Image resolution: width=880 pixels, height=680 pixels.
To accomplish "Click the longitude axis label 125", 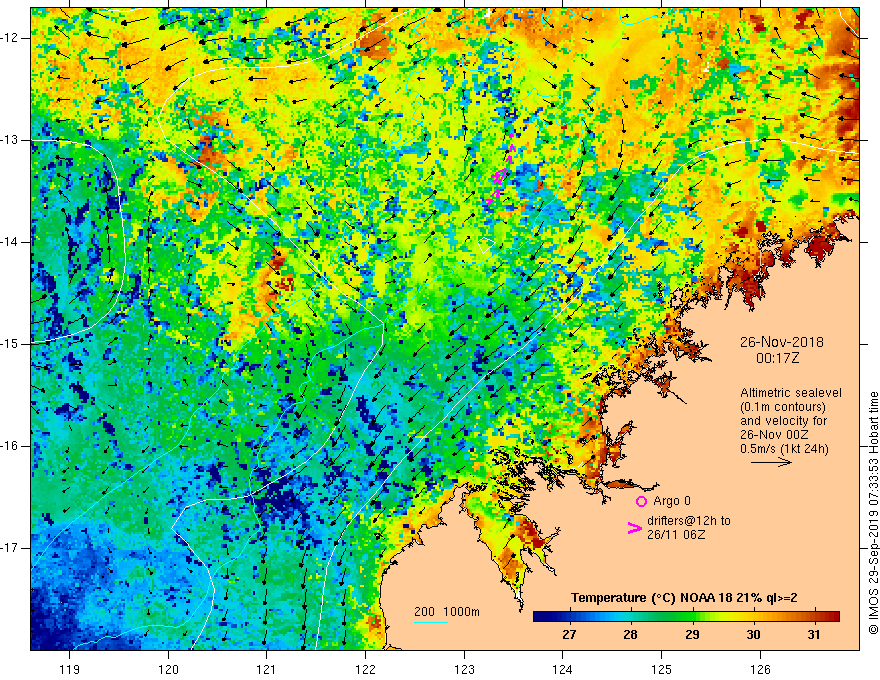I will [661, 669].
